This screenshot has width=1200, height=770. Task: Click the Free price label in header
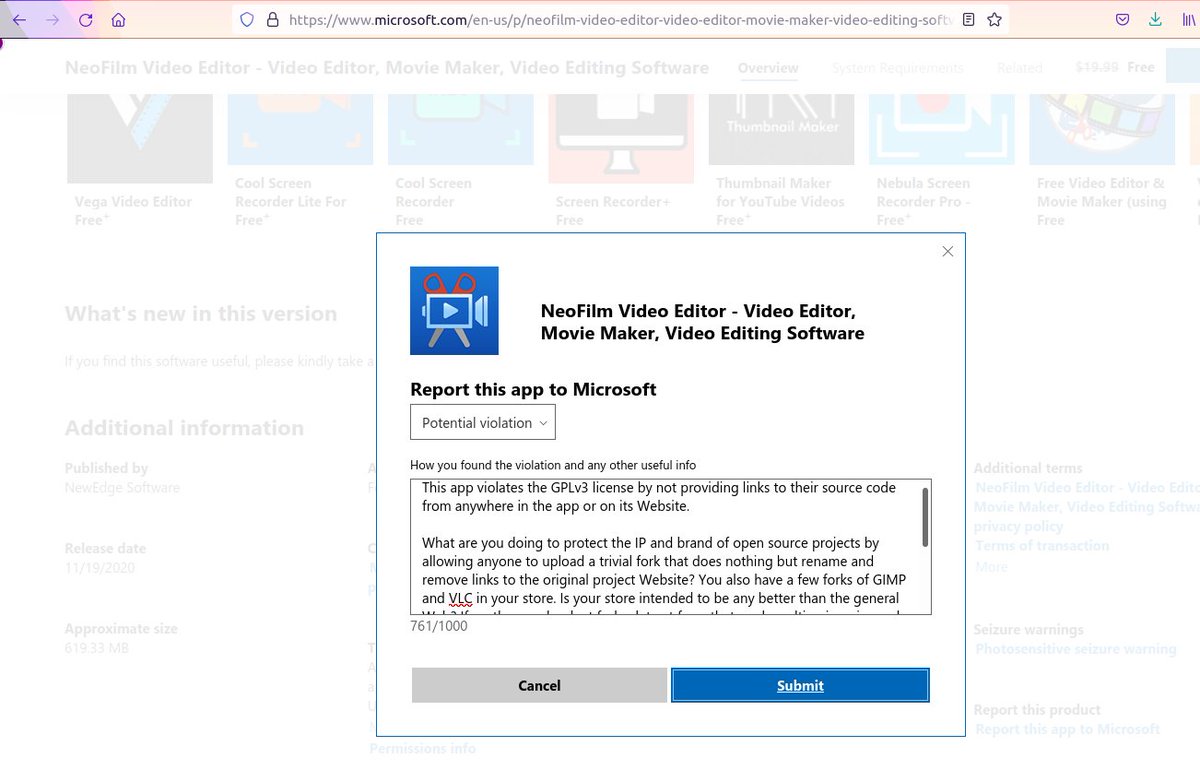point(1140,67)
